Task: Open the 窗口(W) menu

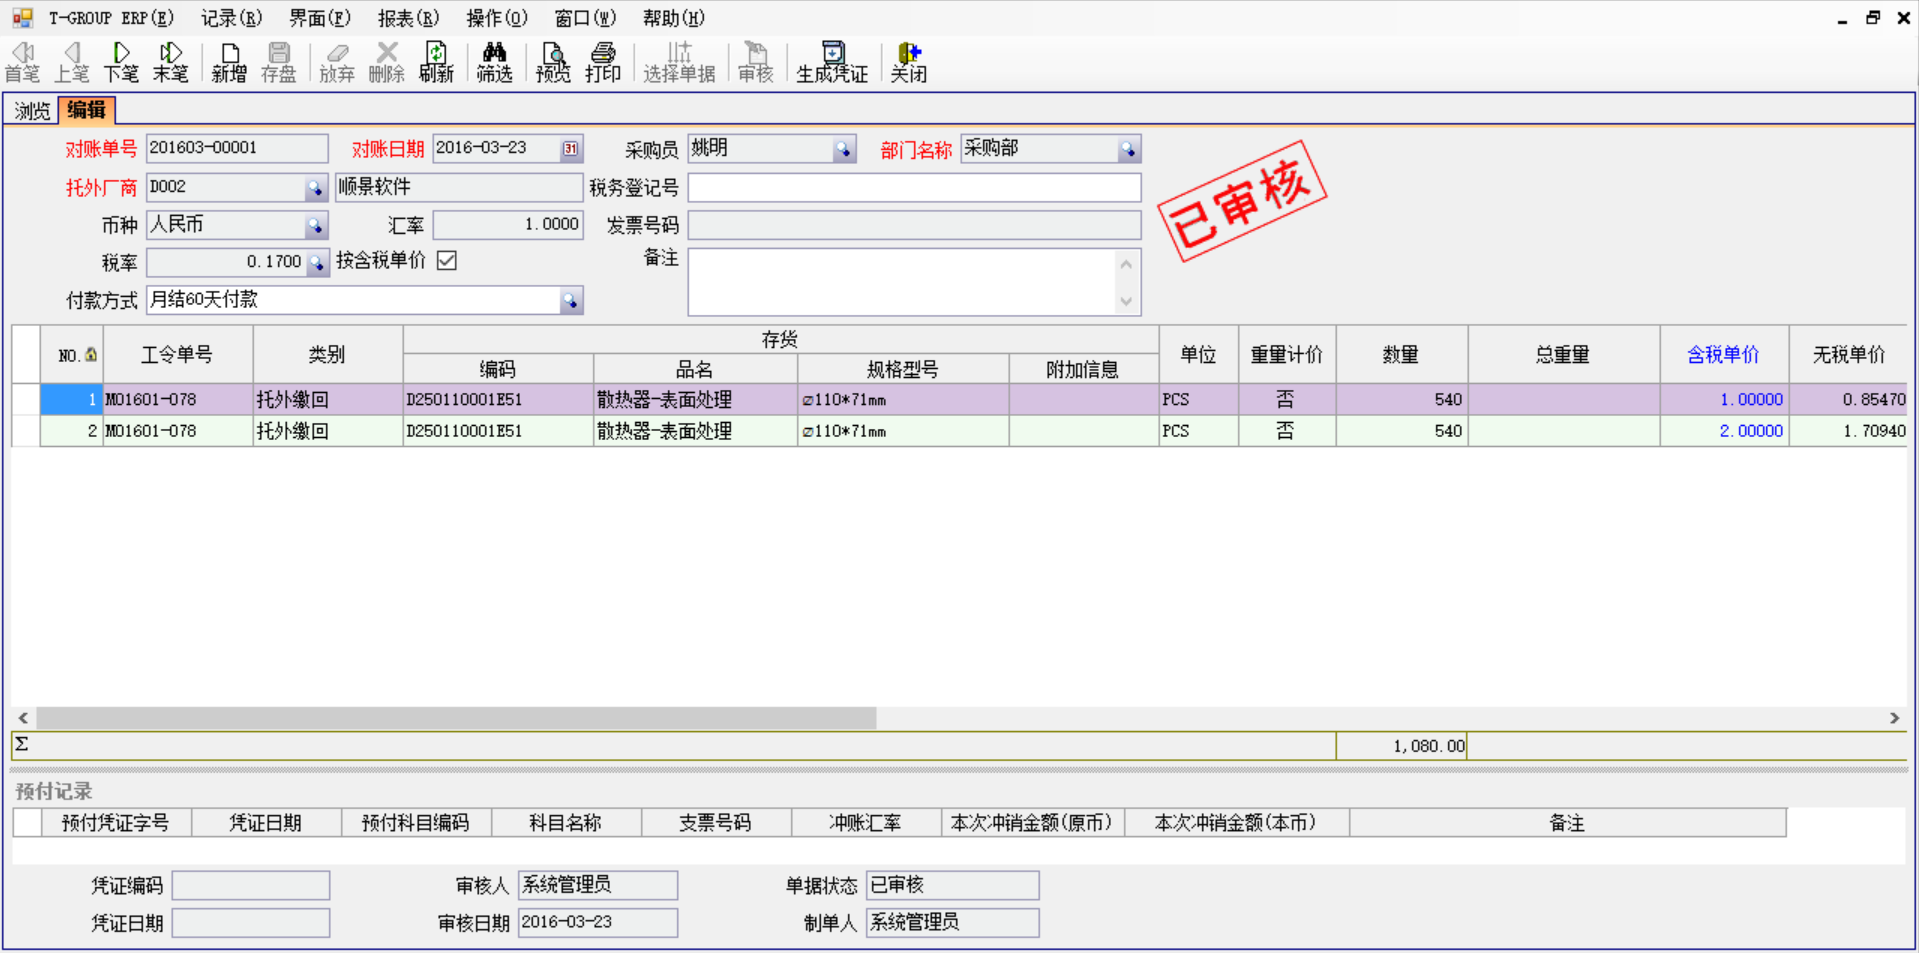Action: tap(585, 18)
